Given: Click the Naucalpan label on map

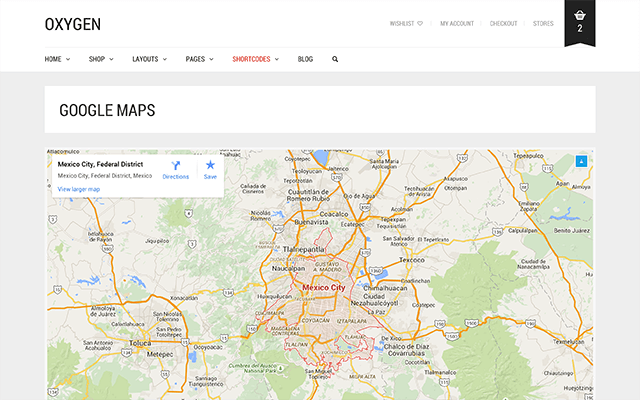Looking at the screenshot, I should coord(289,269).
